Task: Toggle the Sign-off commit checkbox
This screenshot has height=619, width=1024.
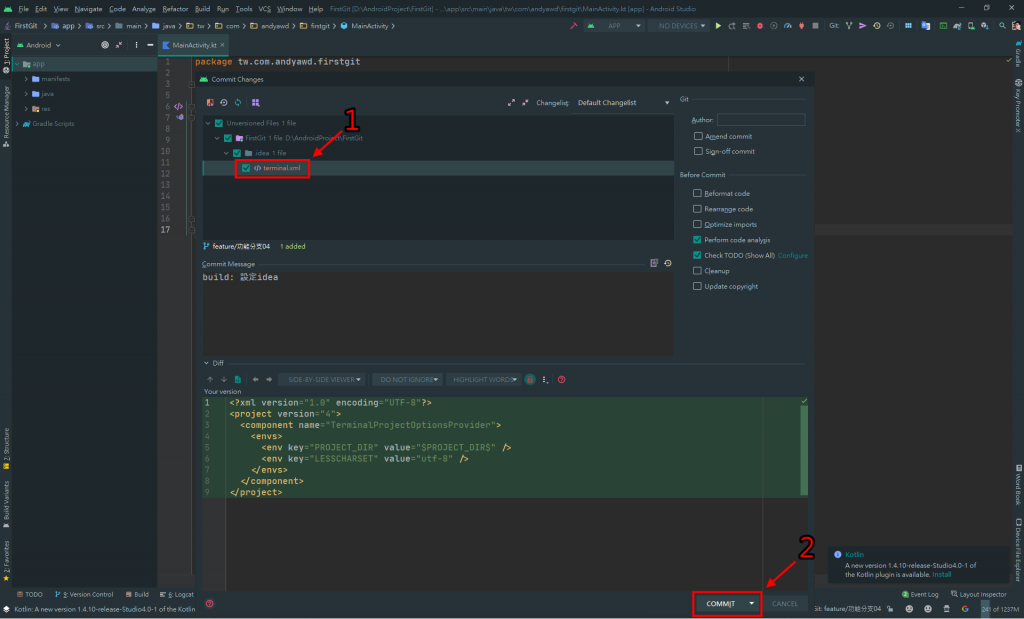Action: pyautogui.click(x=698, y=151)
